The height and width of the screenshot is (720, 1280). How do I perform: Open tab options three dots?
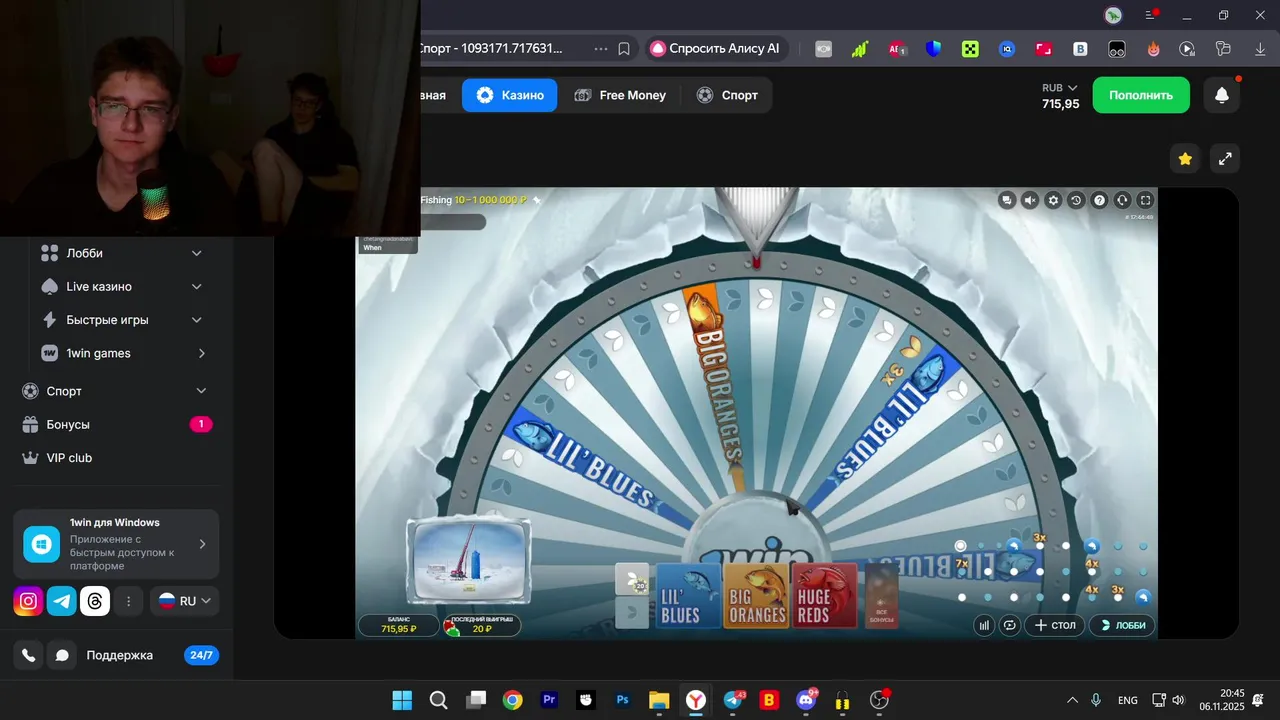coord(601,48)
